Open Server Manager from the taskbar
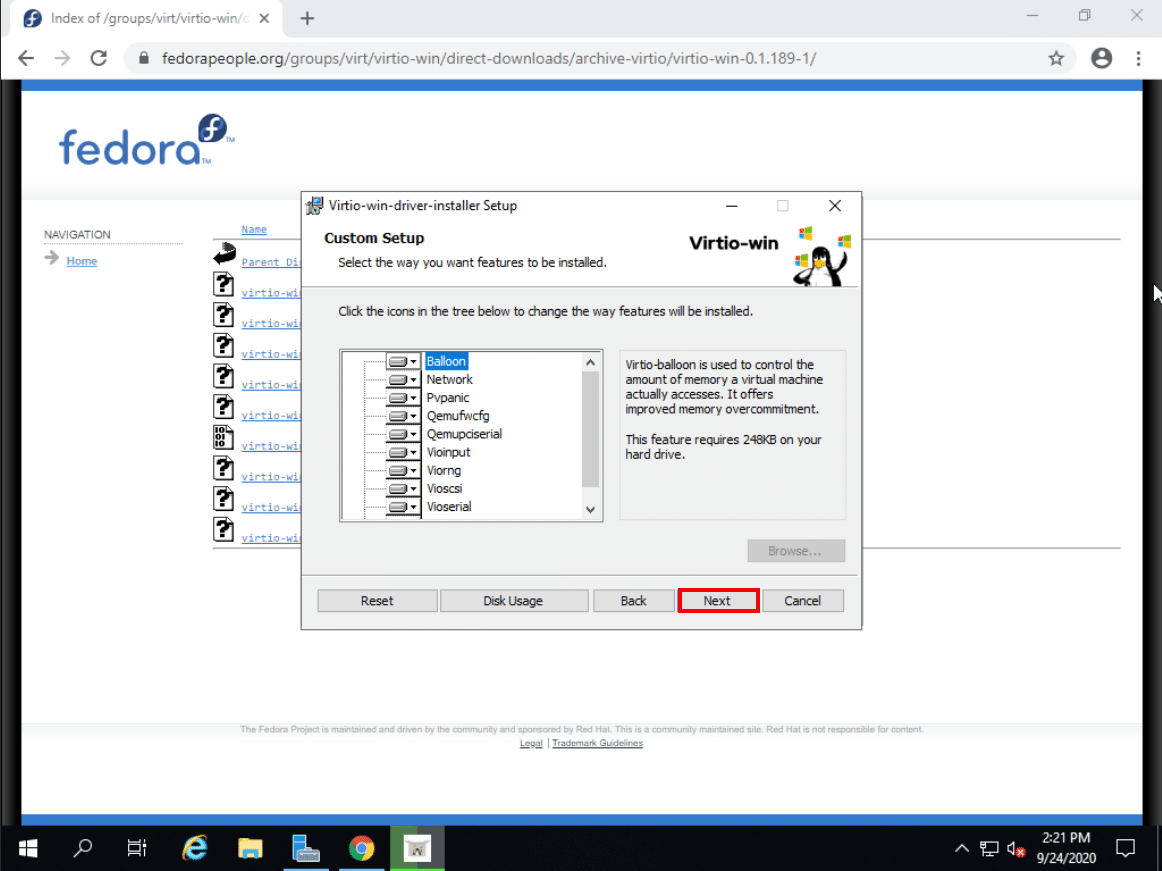This screenshot has width=1162, height=871. point(305,848)
